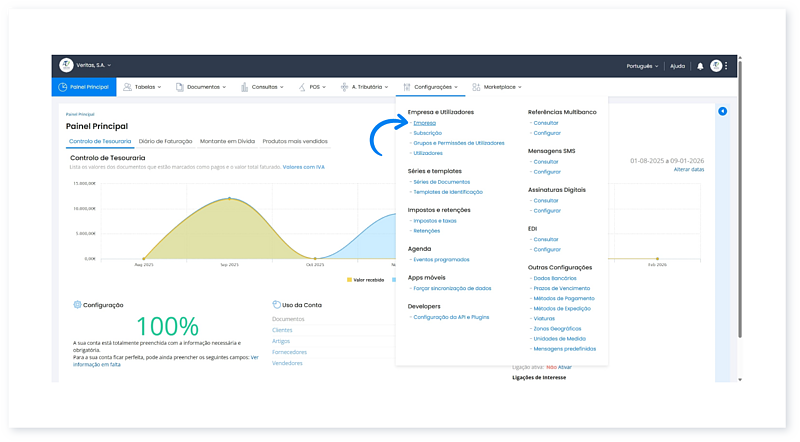Collapse the side panel with the blue arrow
The width and height of the screenshot is (800, 442).
point(722,111)
